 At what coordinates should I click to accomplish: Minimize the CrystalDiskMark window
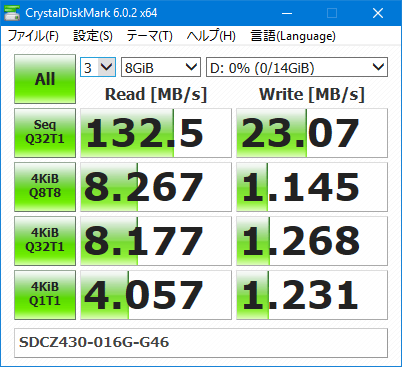click(287, 13)
